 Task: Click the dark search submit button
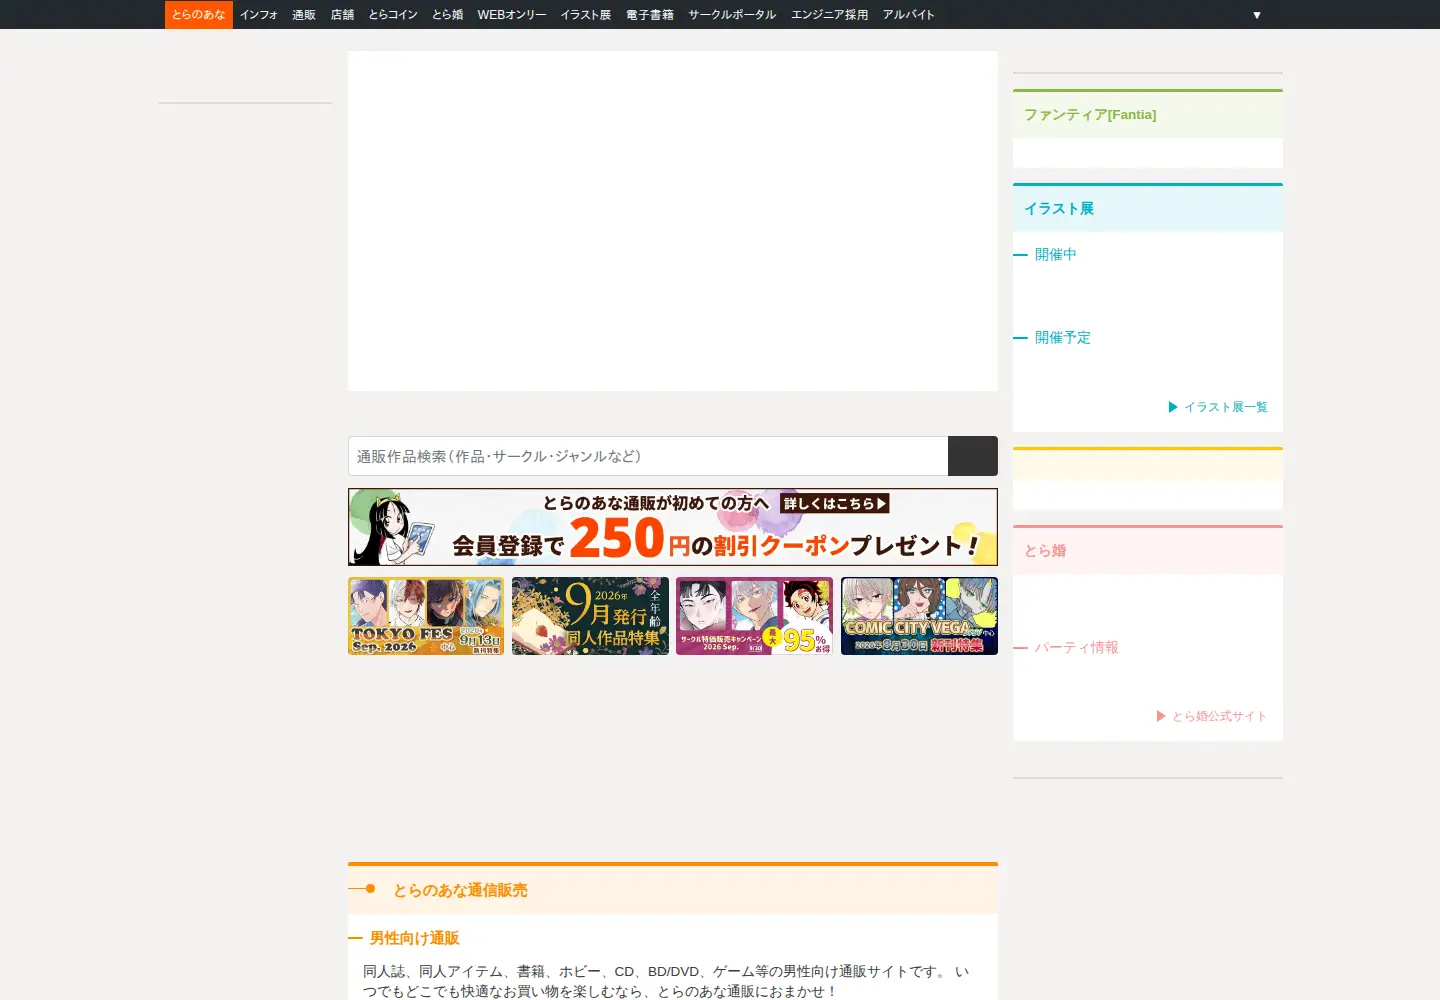973,456
